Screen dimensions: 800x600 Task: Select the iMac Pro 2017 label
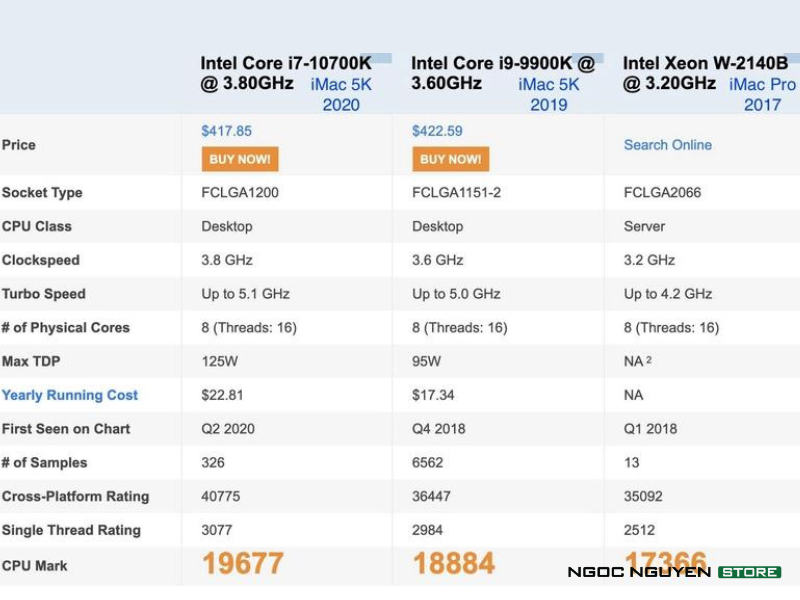[x=762, y=94]
